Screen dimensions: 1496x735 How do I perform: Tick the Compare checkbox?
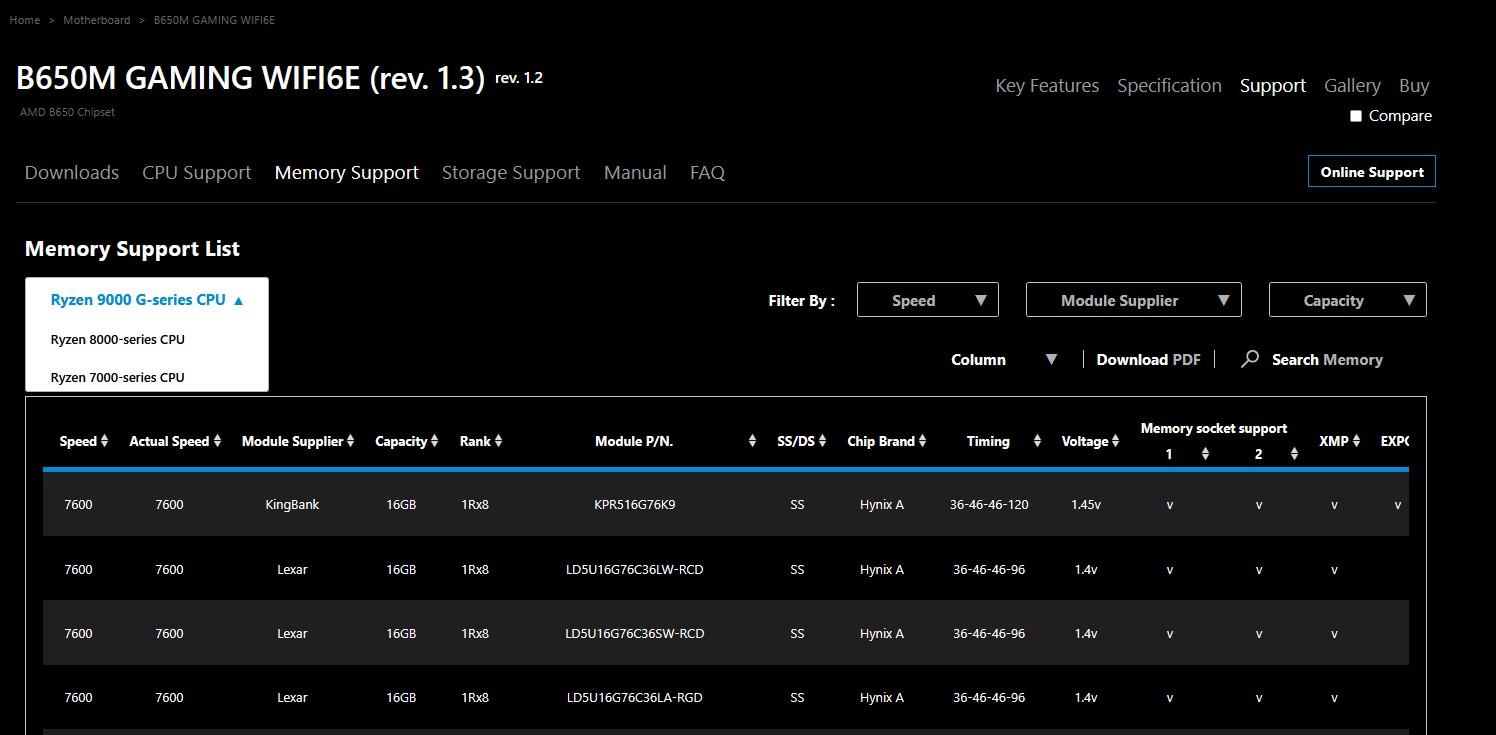pyautogui.click(x=1356, y=116)
